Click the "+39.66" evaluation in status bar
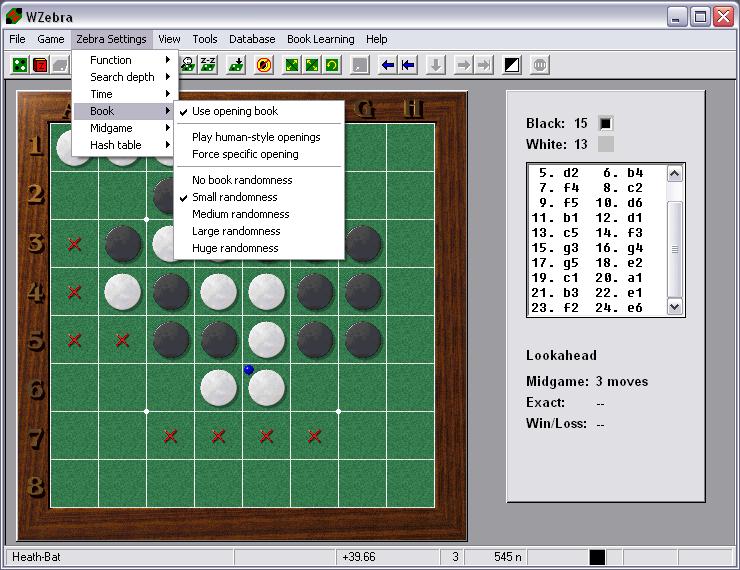 click(359, 557)
